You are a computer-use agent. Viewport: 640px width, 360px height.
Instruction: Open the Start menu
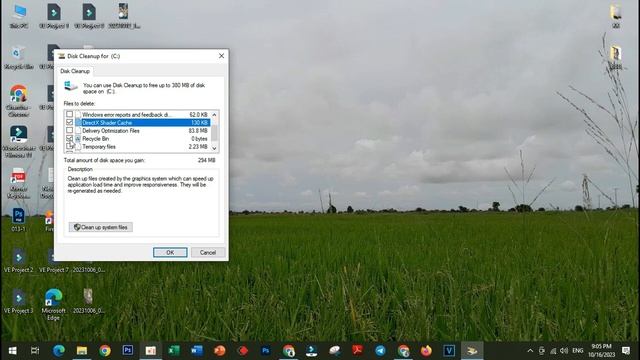[12, 351]
